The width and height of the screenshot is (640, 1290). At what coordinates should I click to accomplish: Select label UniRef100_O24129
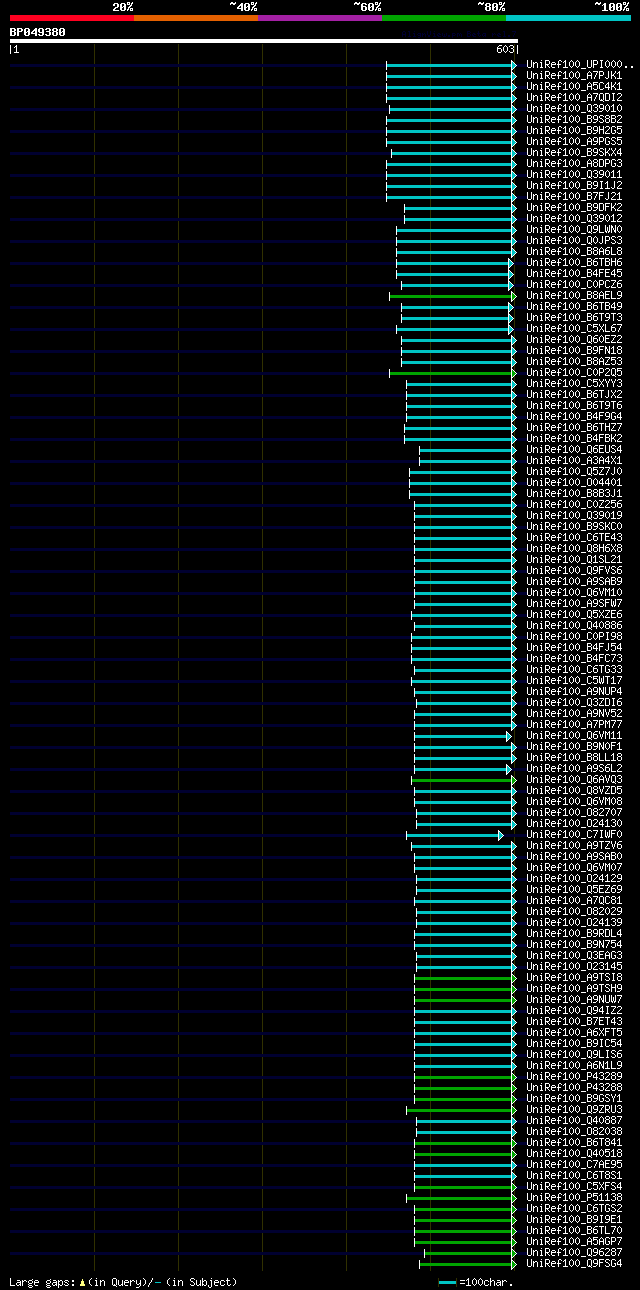(574, 878)
